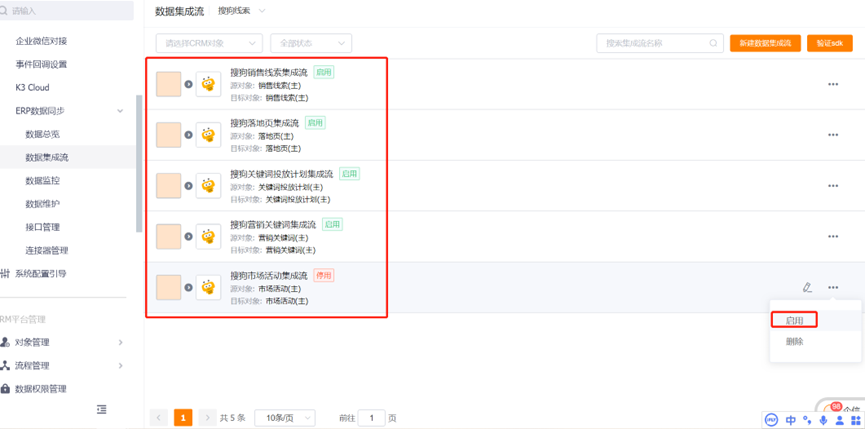
Task: Click the 搜狗市场活动集成流 title
Action: 269,275
